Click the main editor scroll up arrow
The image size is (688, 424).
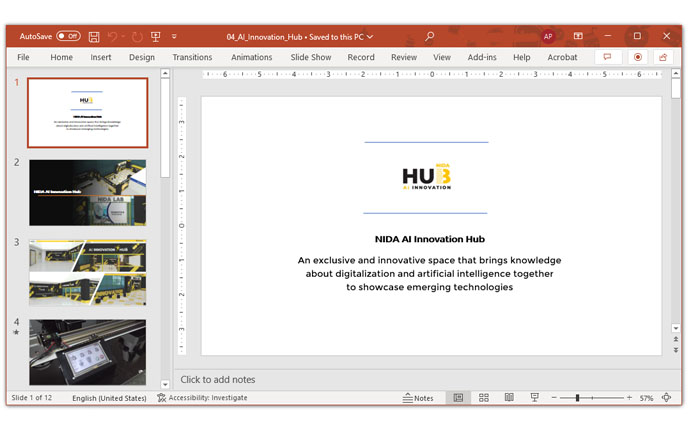(x=676, y=73)
